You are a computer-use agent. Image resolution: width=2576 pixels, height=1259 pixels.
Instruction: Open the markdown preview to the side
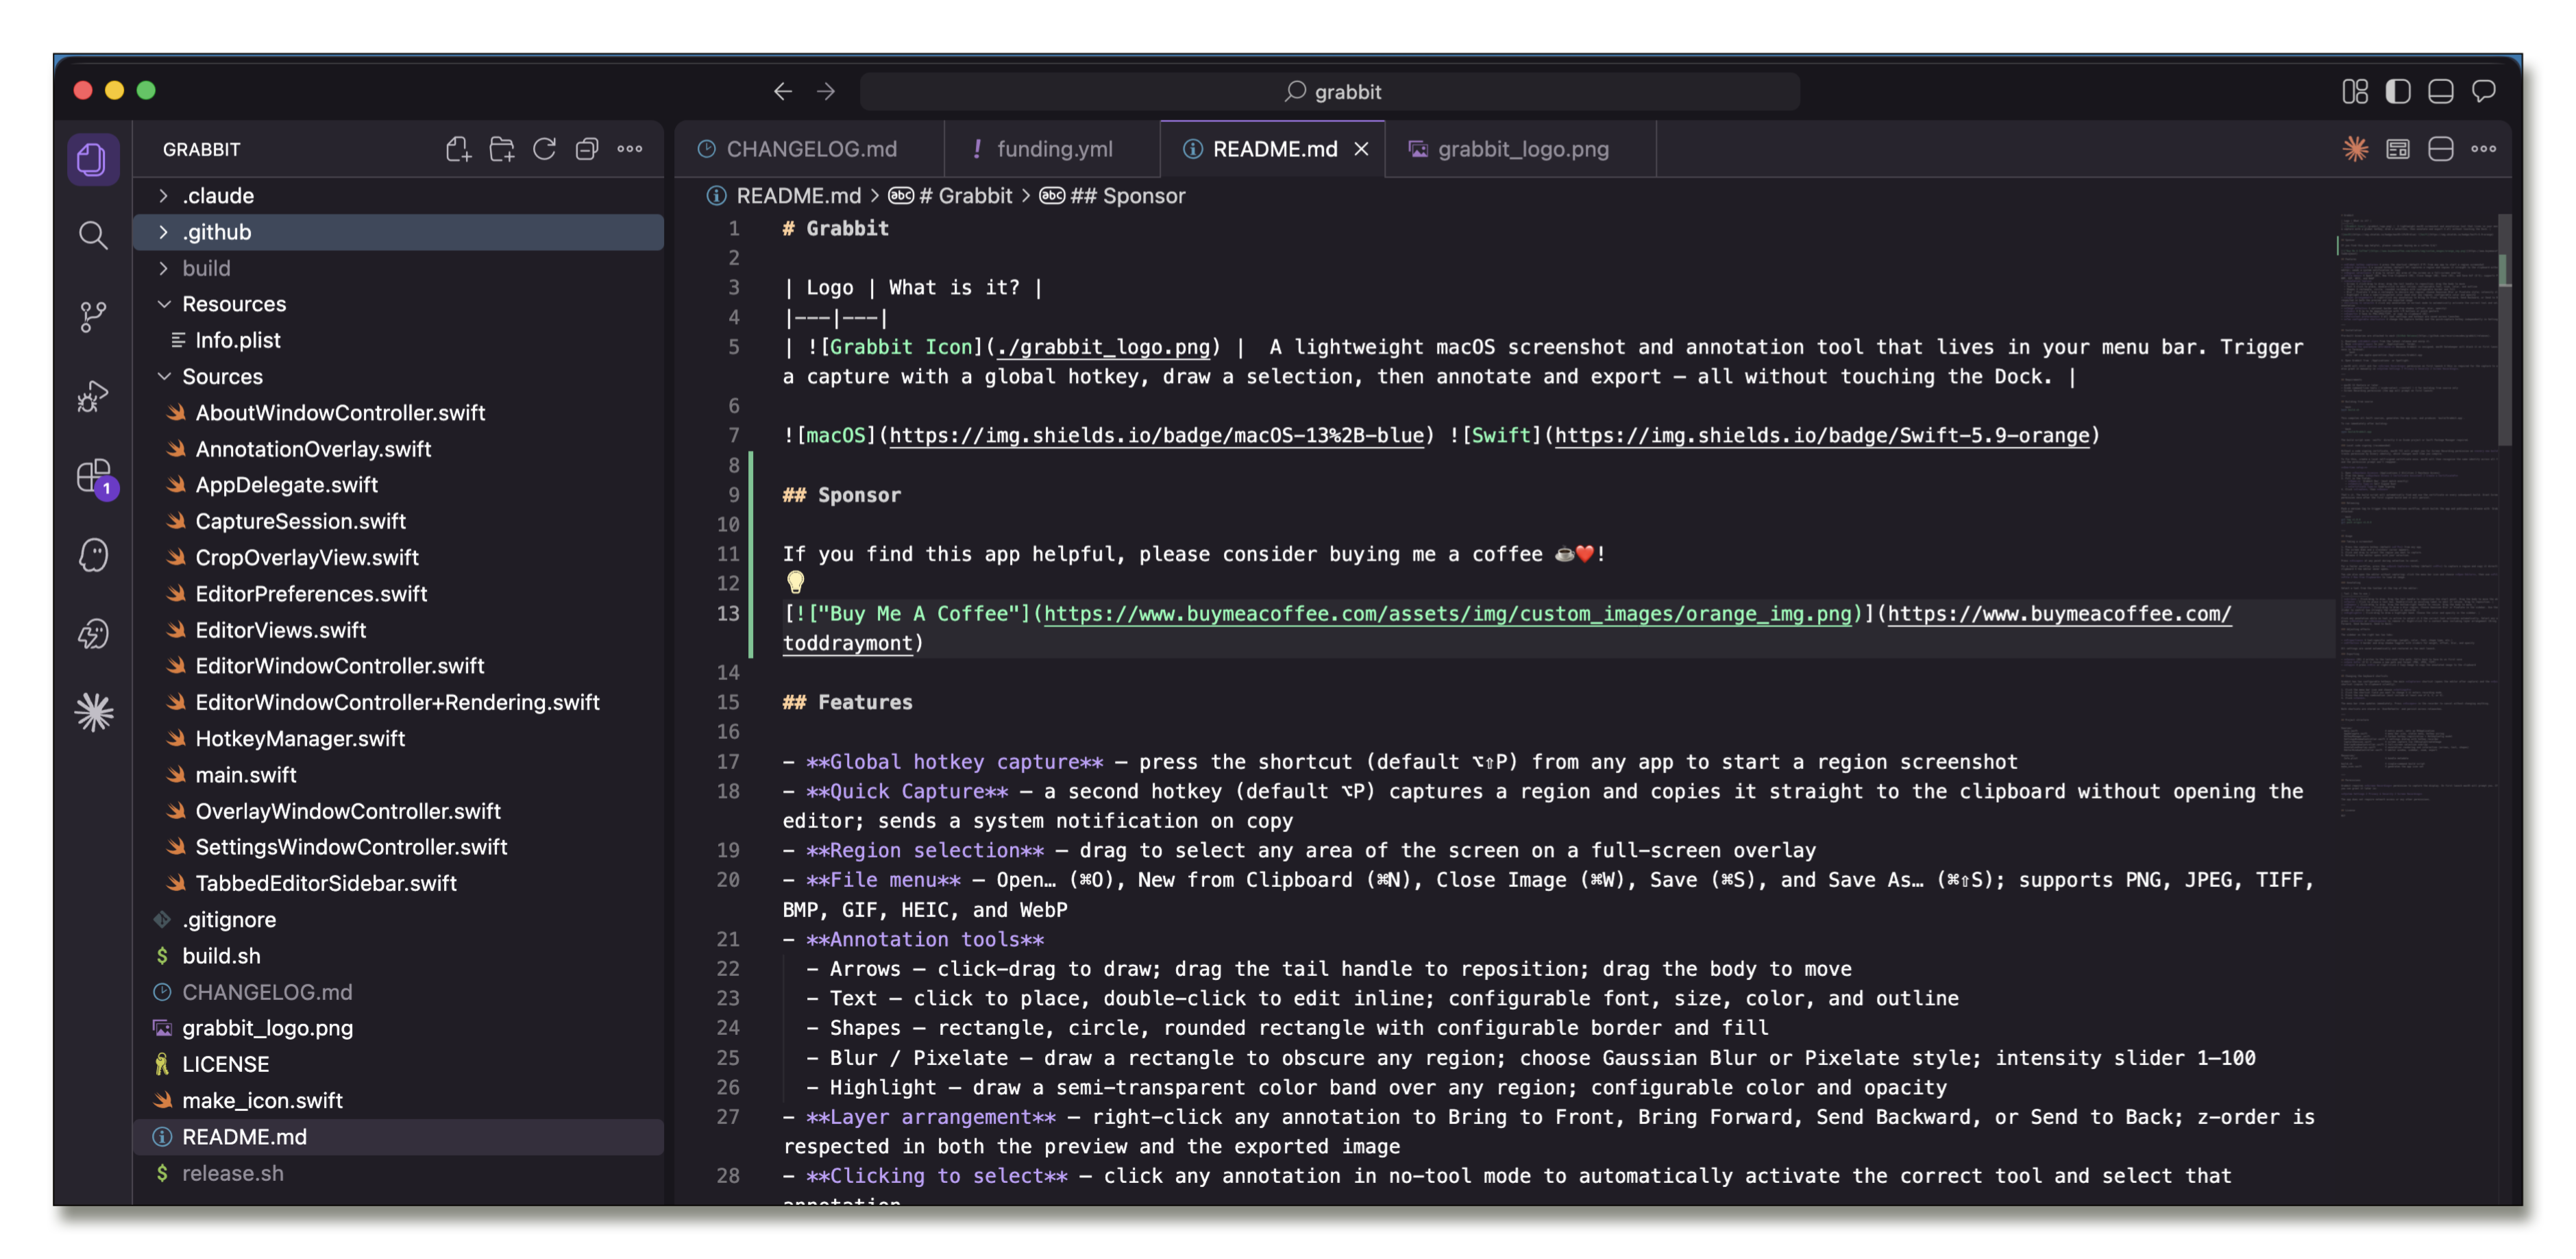[x=2398, y=149]
